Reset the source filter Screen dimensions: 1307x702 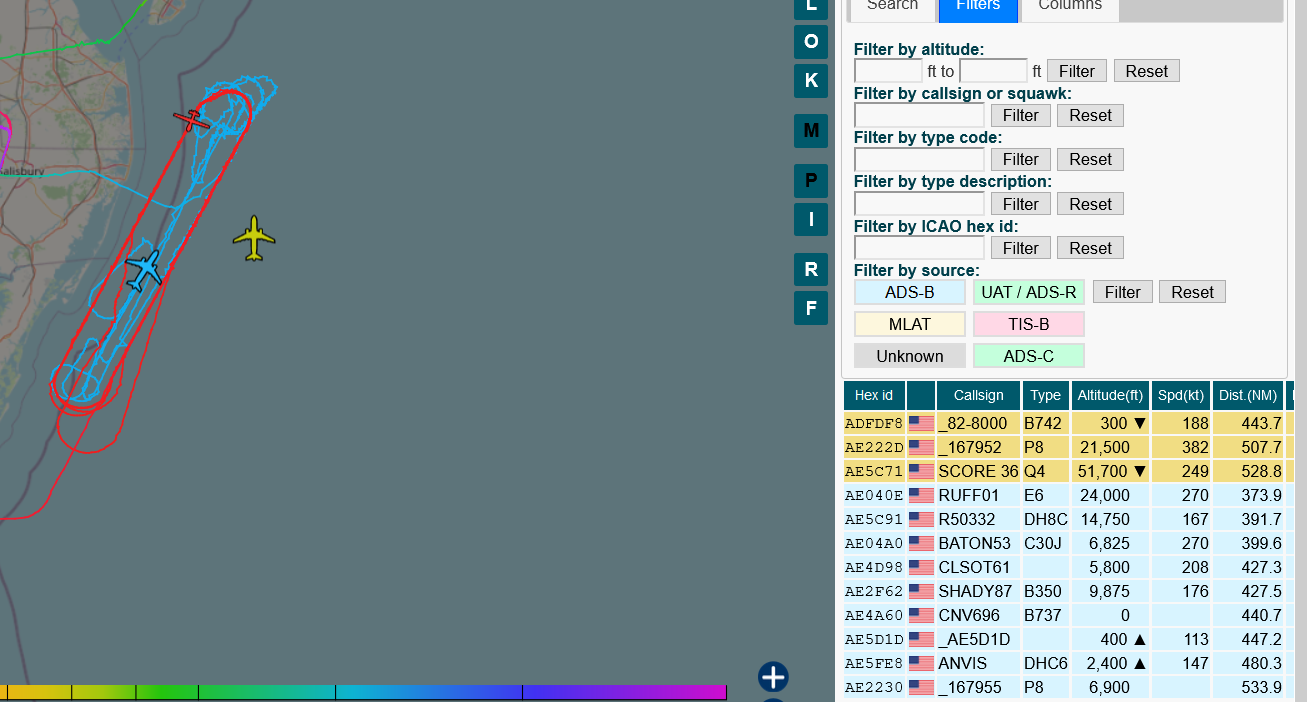tap(1193, 292)
